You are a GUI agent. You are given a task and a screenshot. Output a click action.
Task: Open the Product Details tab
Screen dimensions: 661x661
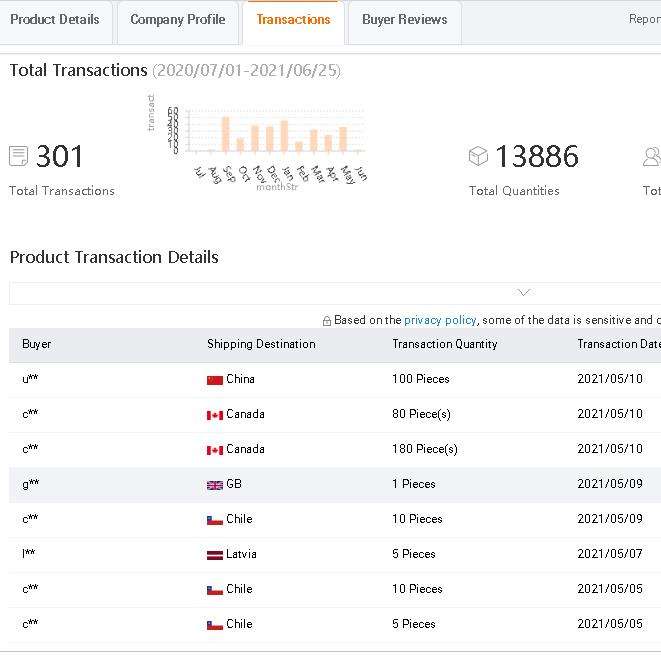click(x=55, y=20)
